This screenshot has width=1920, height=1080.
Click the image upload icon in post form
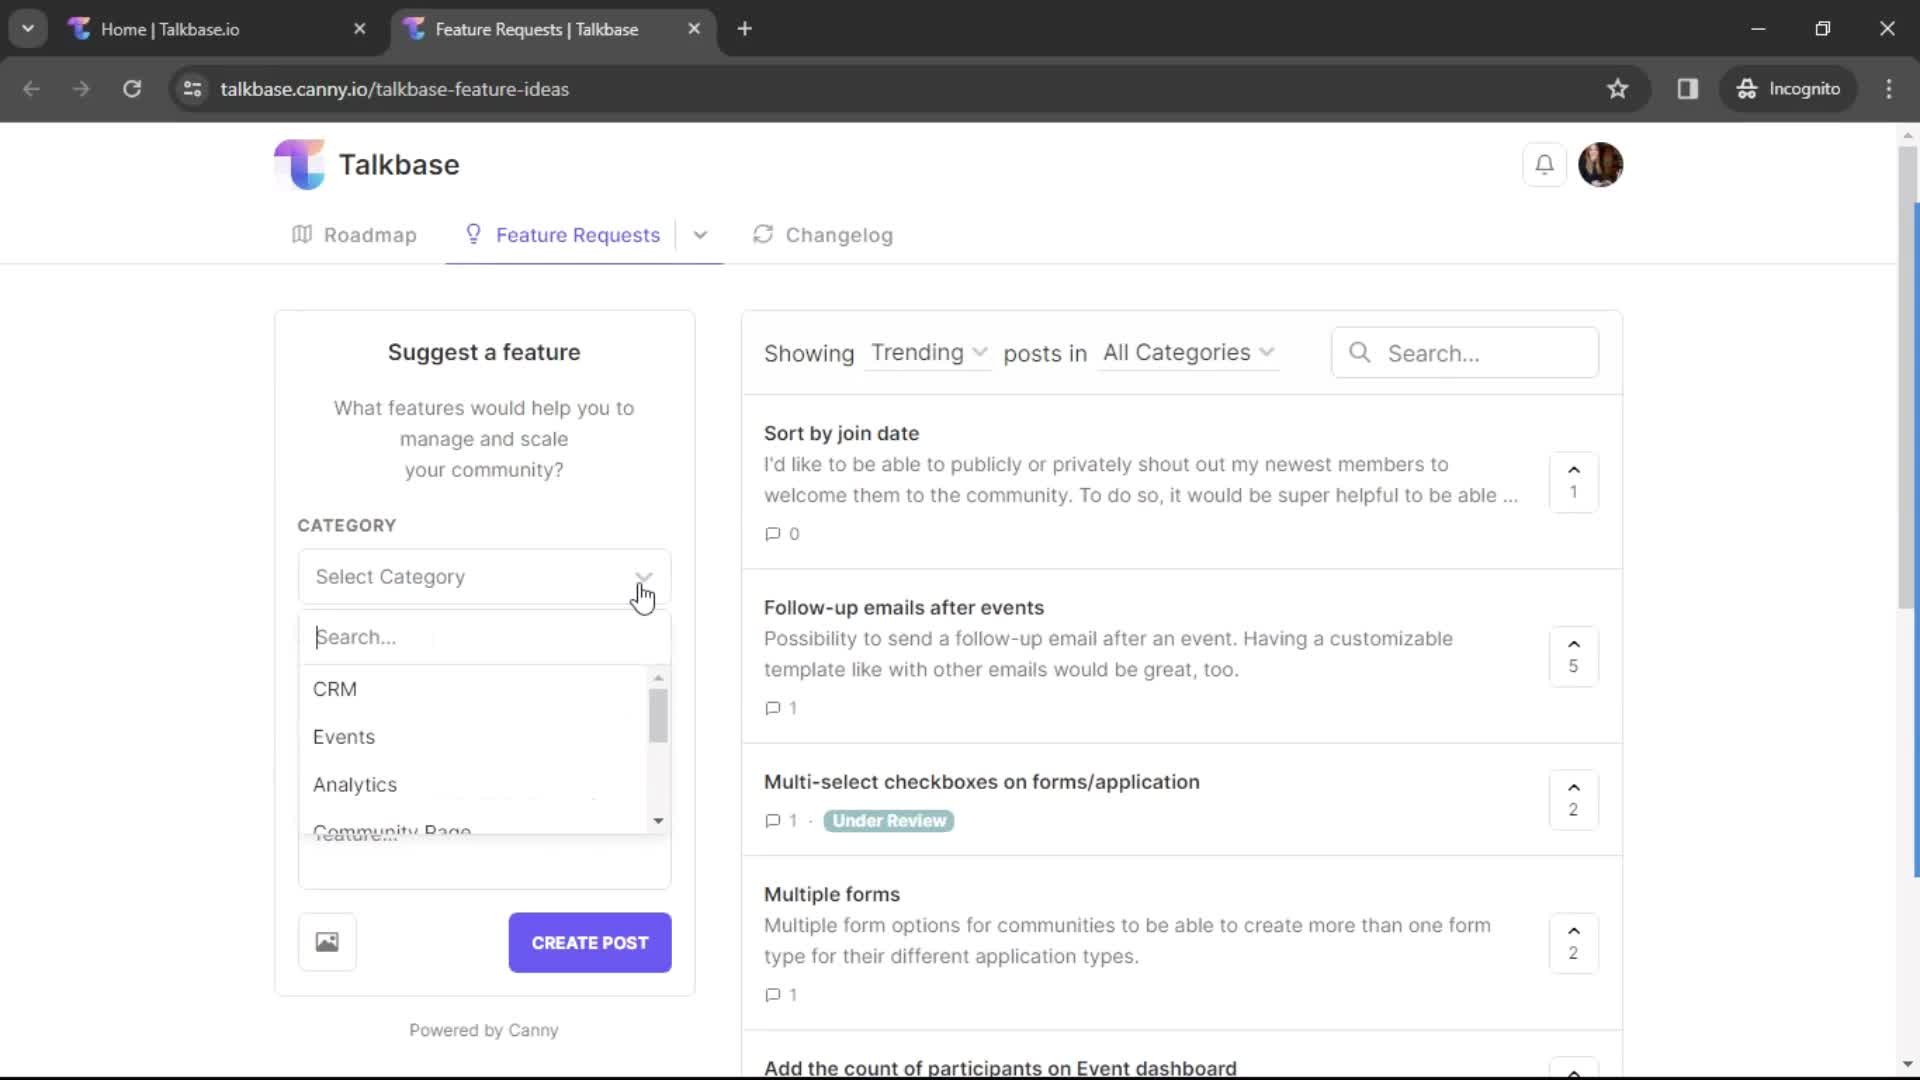[327, 942]
